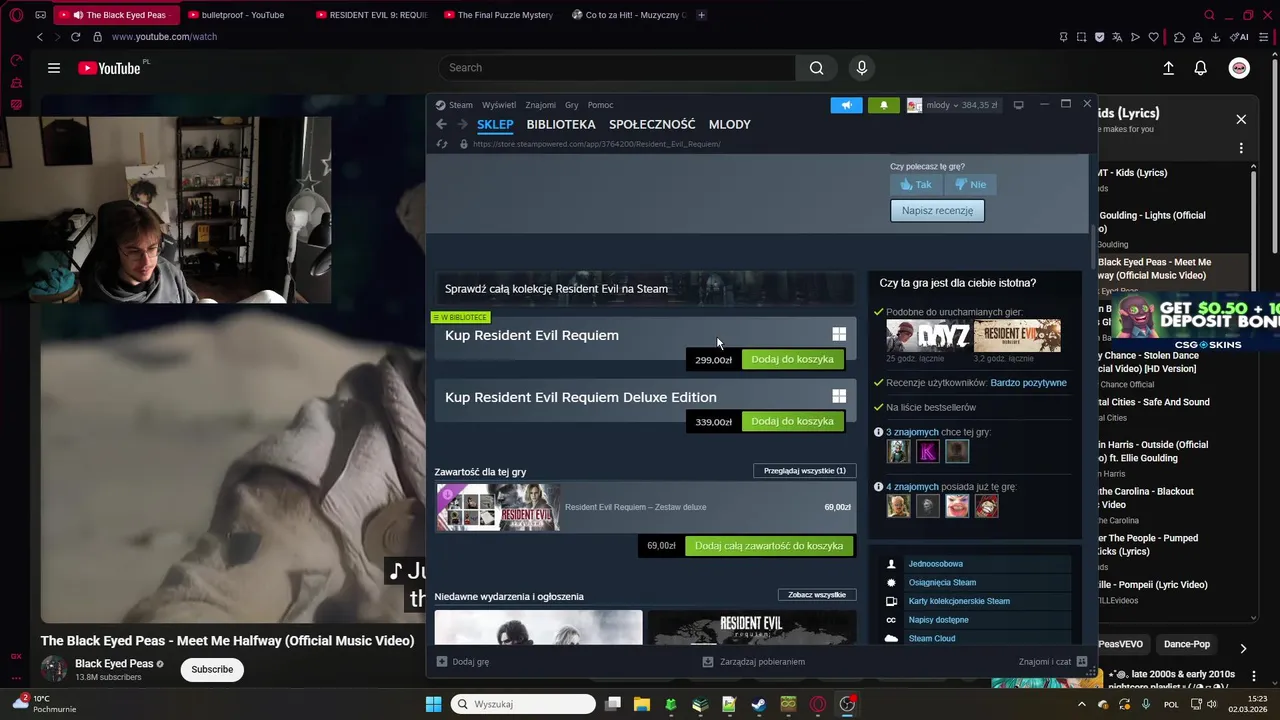Open Znajomi menu in Steam
This screenshot has width=1280, height=720.
541,105
